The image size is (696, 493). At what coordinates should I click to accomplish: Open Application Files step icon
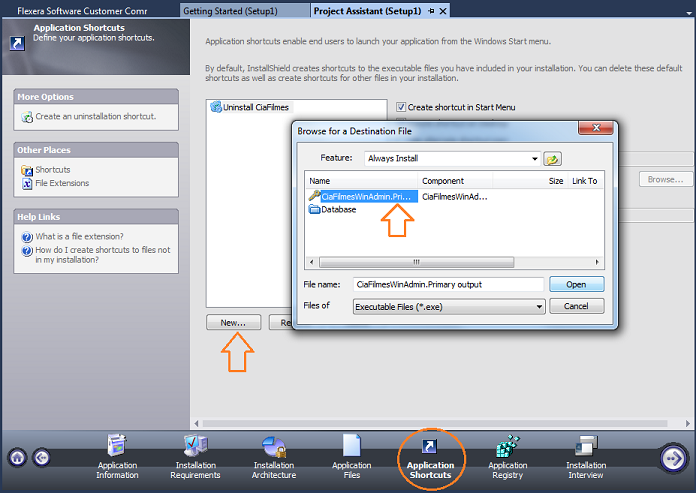tap(352, 445)
